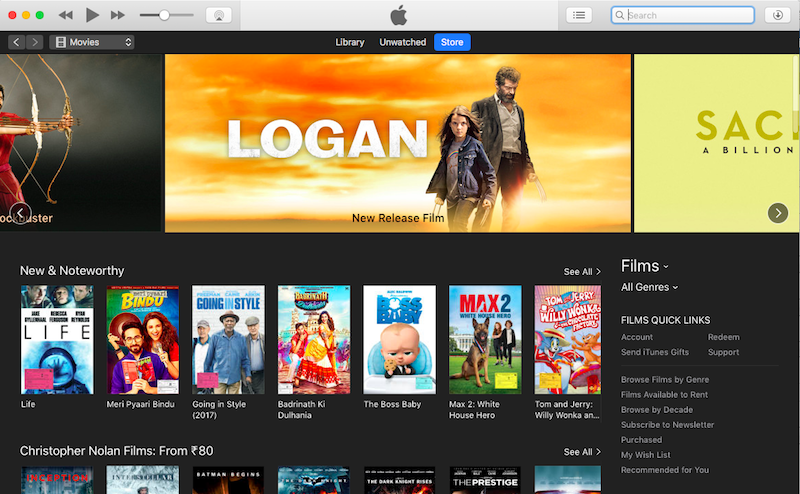Select the Store tab
Image resolution: width=800 pixels, height=494 pixels.
tap(452, 42)
